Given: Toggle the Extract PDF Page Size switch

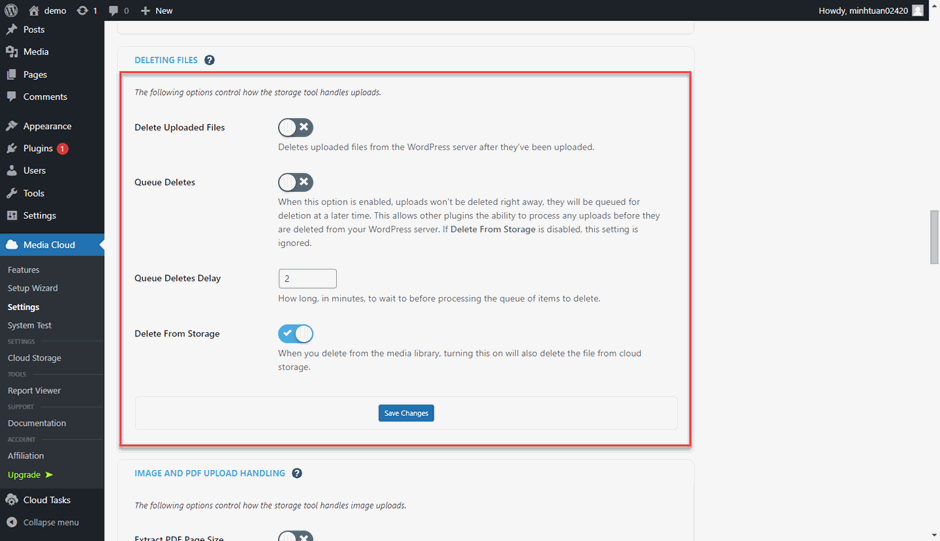Looking at the screenshot, I should tap(296, 536).
